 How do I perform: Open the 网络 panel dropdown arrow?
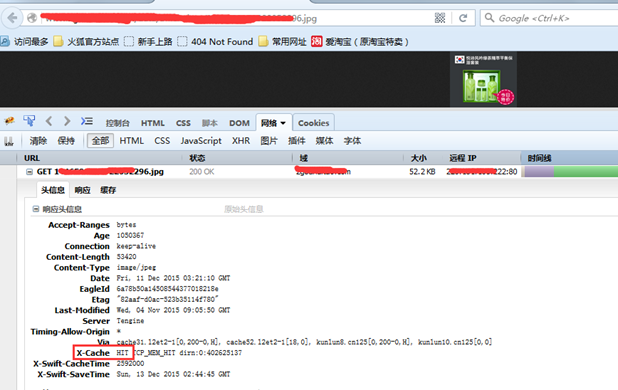pyautogui.click(x=283, y=123)
